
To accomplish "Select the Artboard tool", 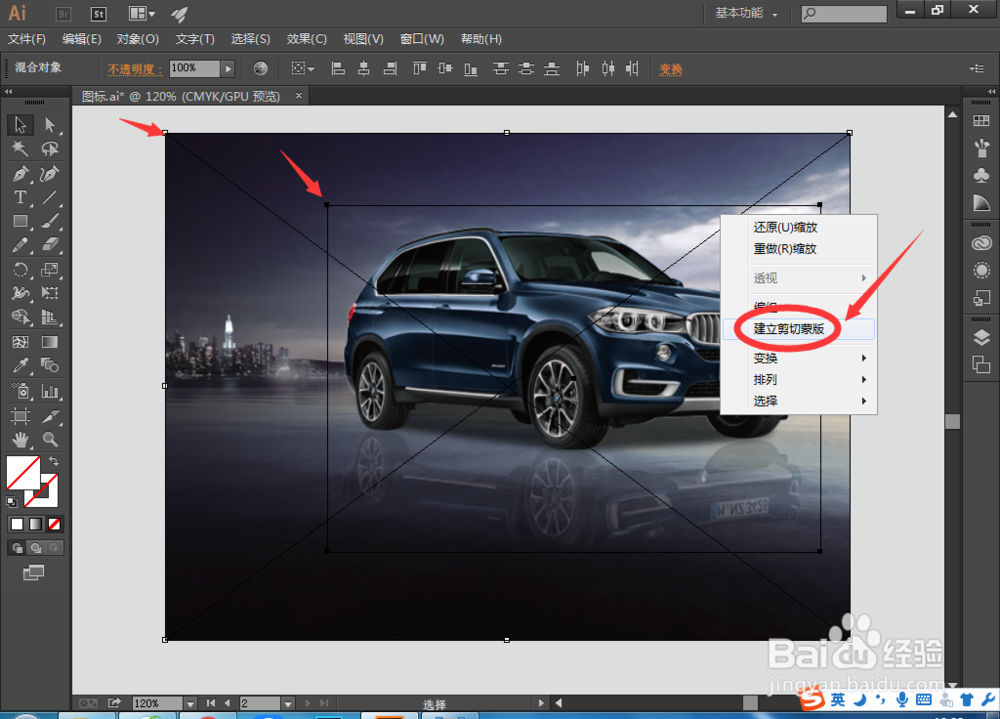I will 20,416.
